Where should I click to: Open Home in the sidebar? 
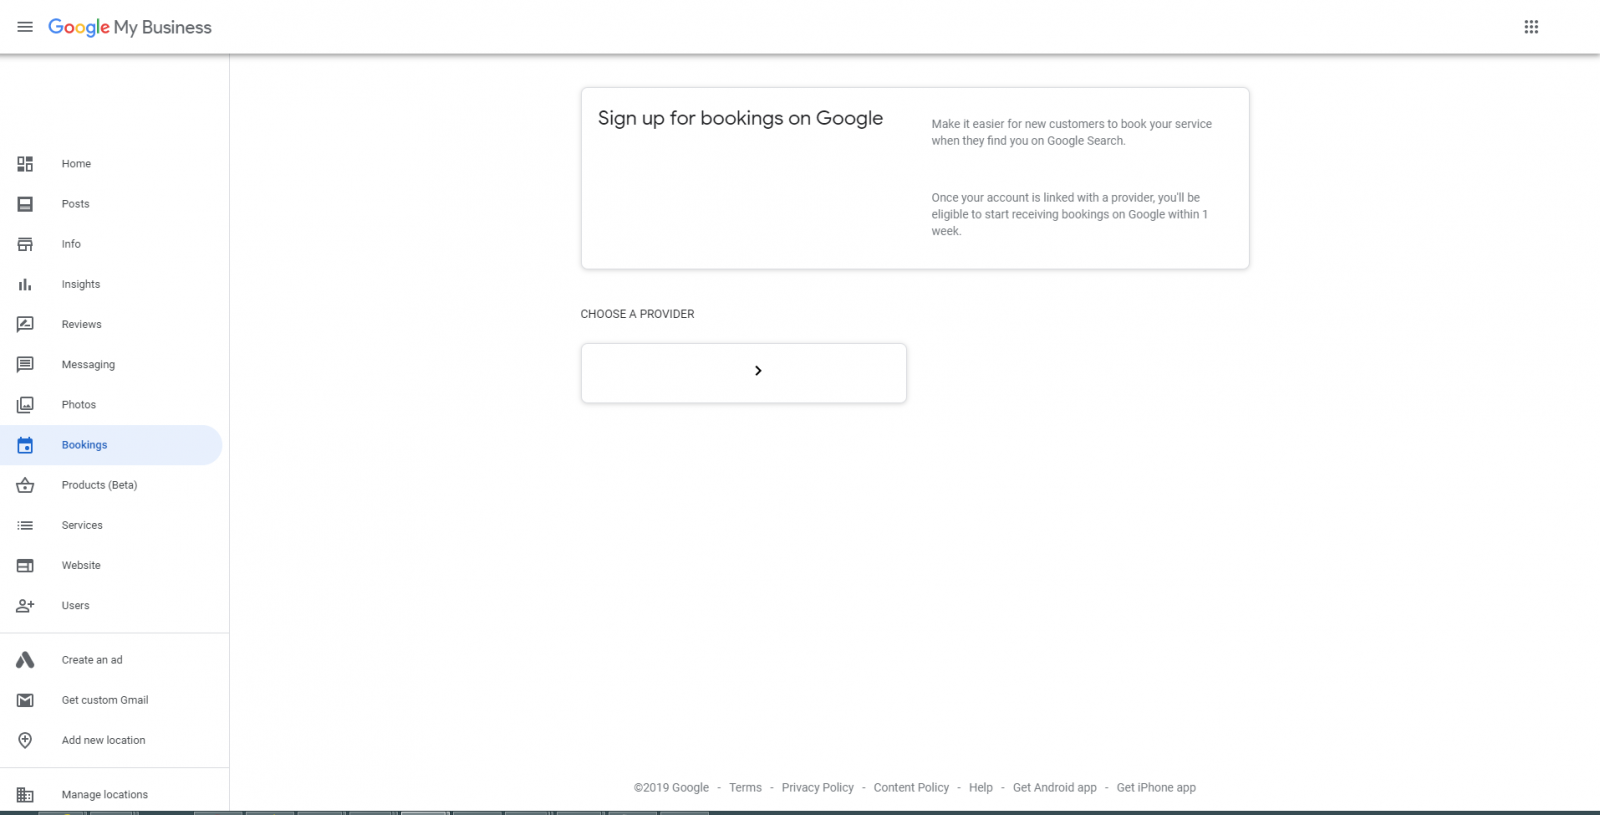coord(76,164)
